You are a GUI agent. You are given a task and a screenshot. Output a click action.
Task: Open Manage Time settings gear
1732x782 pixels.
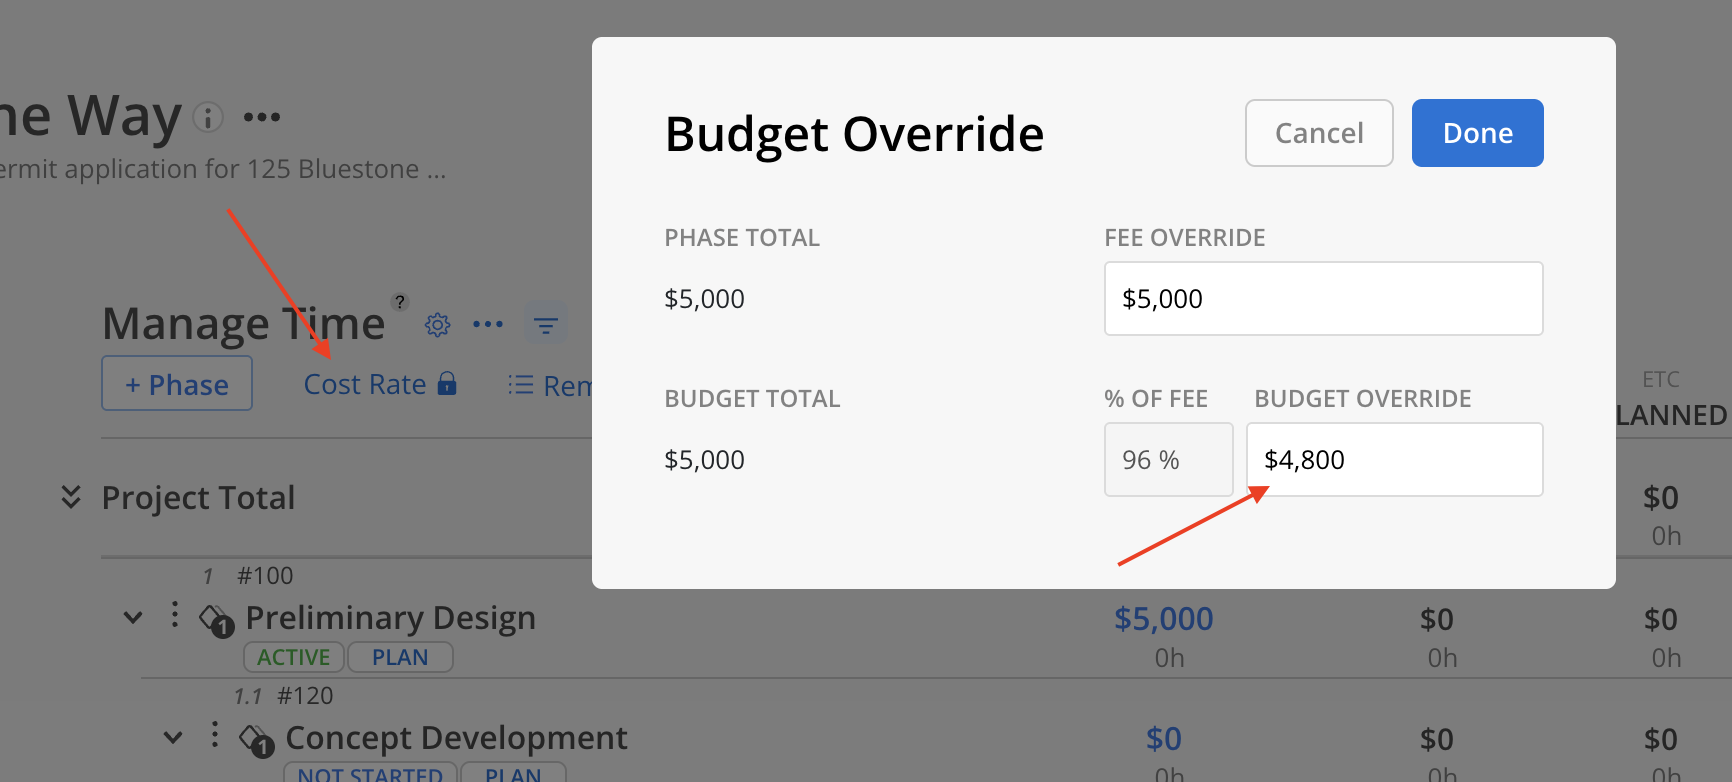coord(437,325)
